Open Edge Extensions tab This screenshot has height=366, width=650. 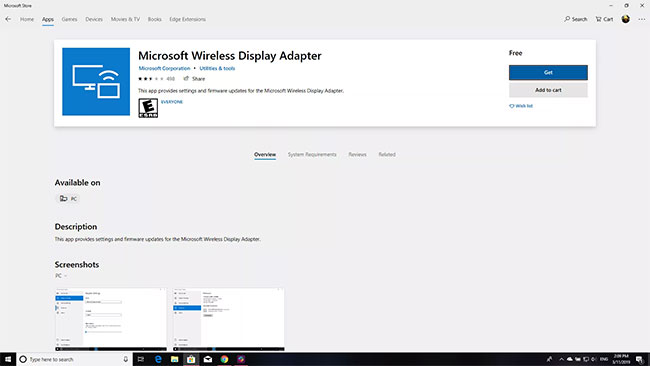click(187, 19)
